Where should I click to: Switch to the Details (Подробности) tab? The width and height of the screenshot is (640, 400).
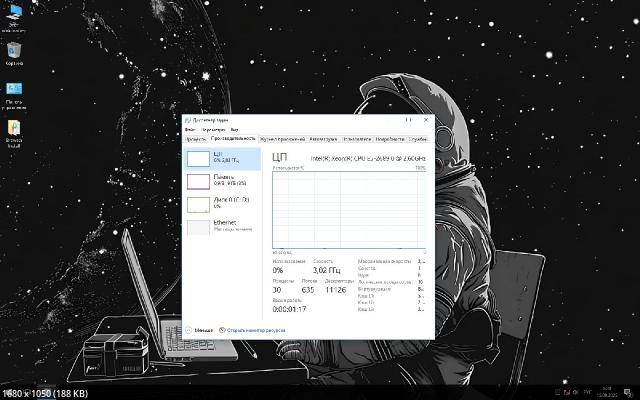click(x=390, y=139)
